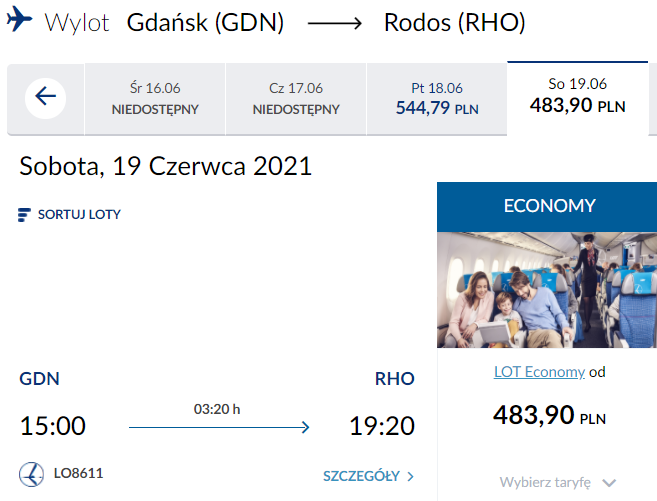Screen dimensions: 657x501
Task: Select the So 19.06 483,90 PLN tab
Action: coord(577,95)
